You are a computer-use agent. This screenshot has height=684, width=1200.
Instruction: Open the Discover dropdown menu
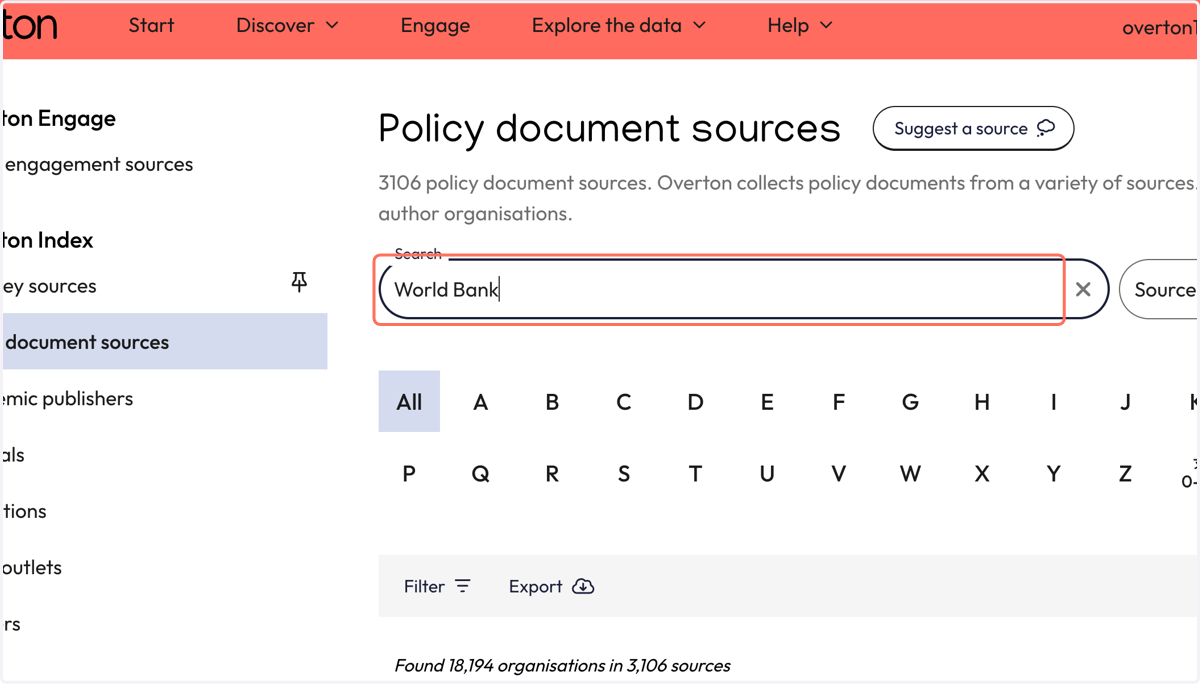(287, 26)
